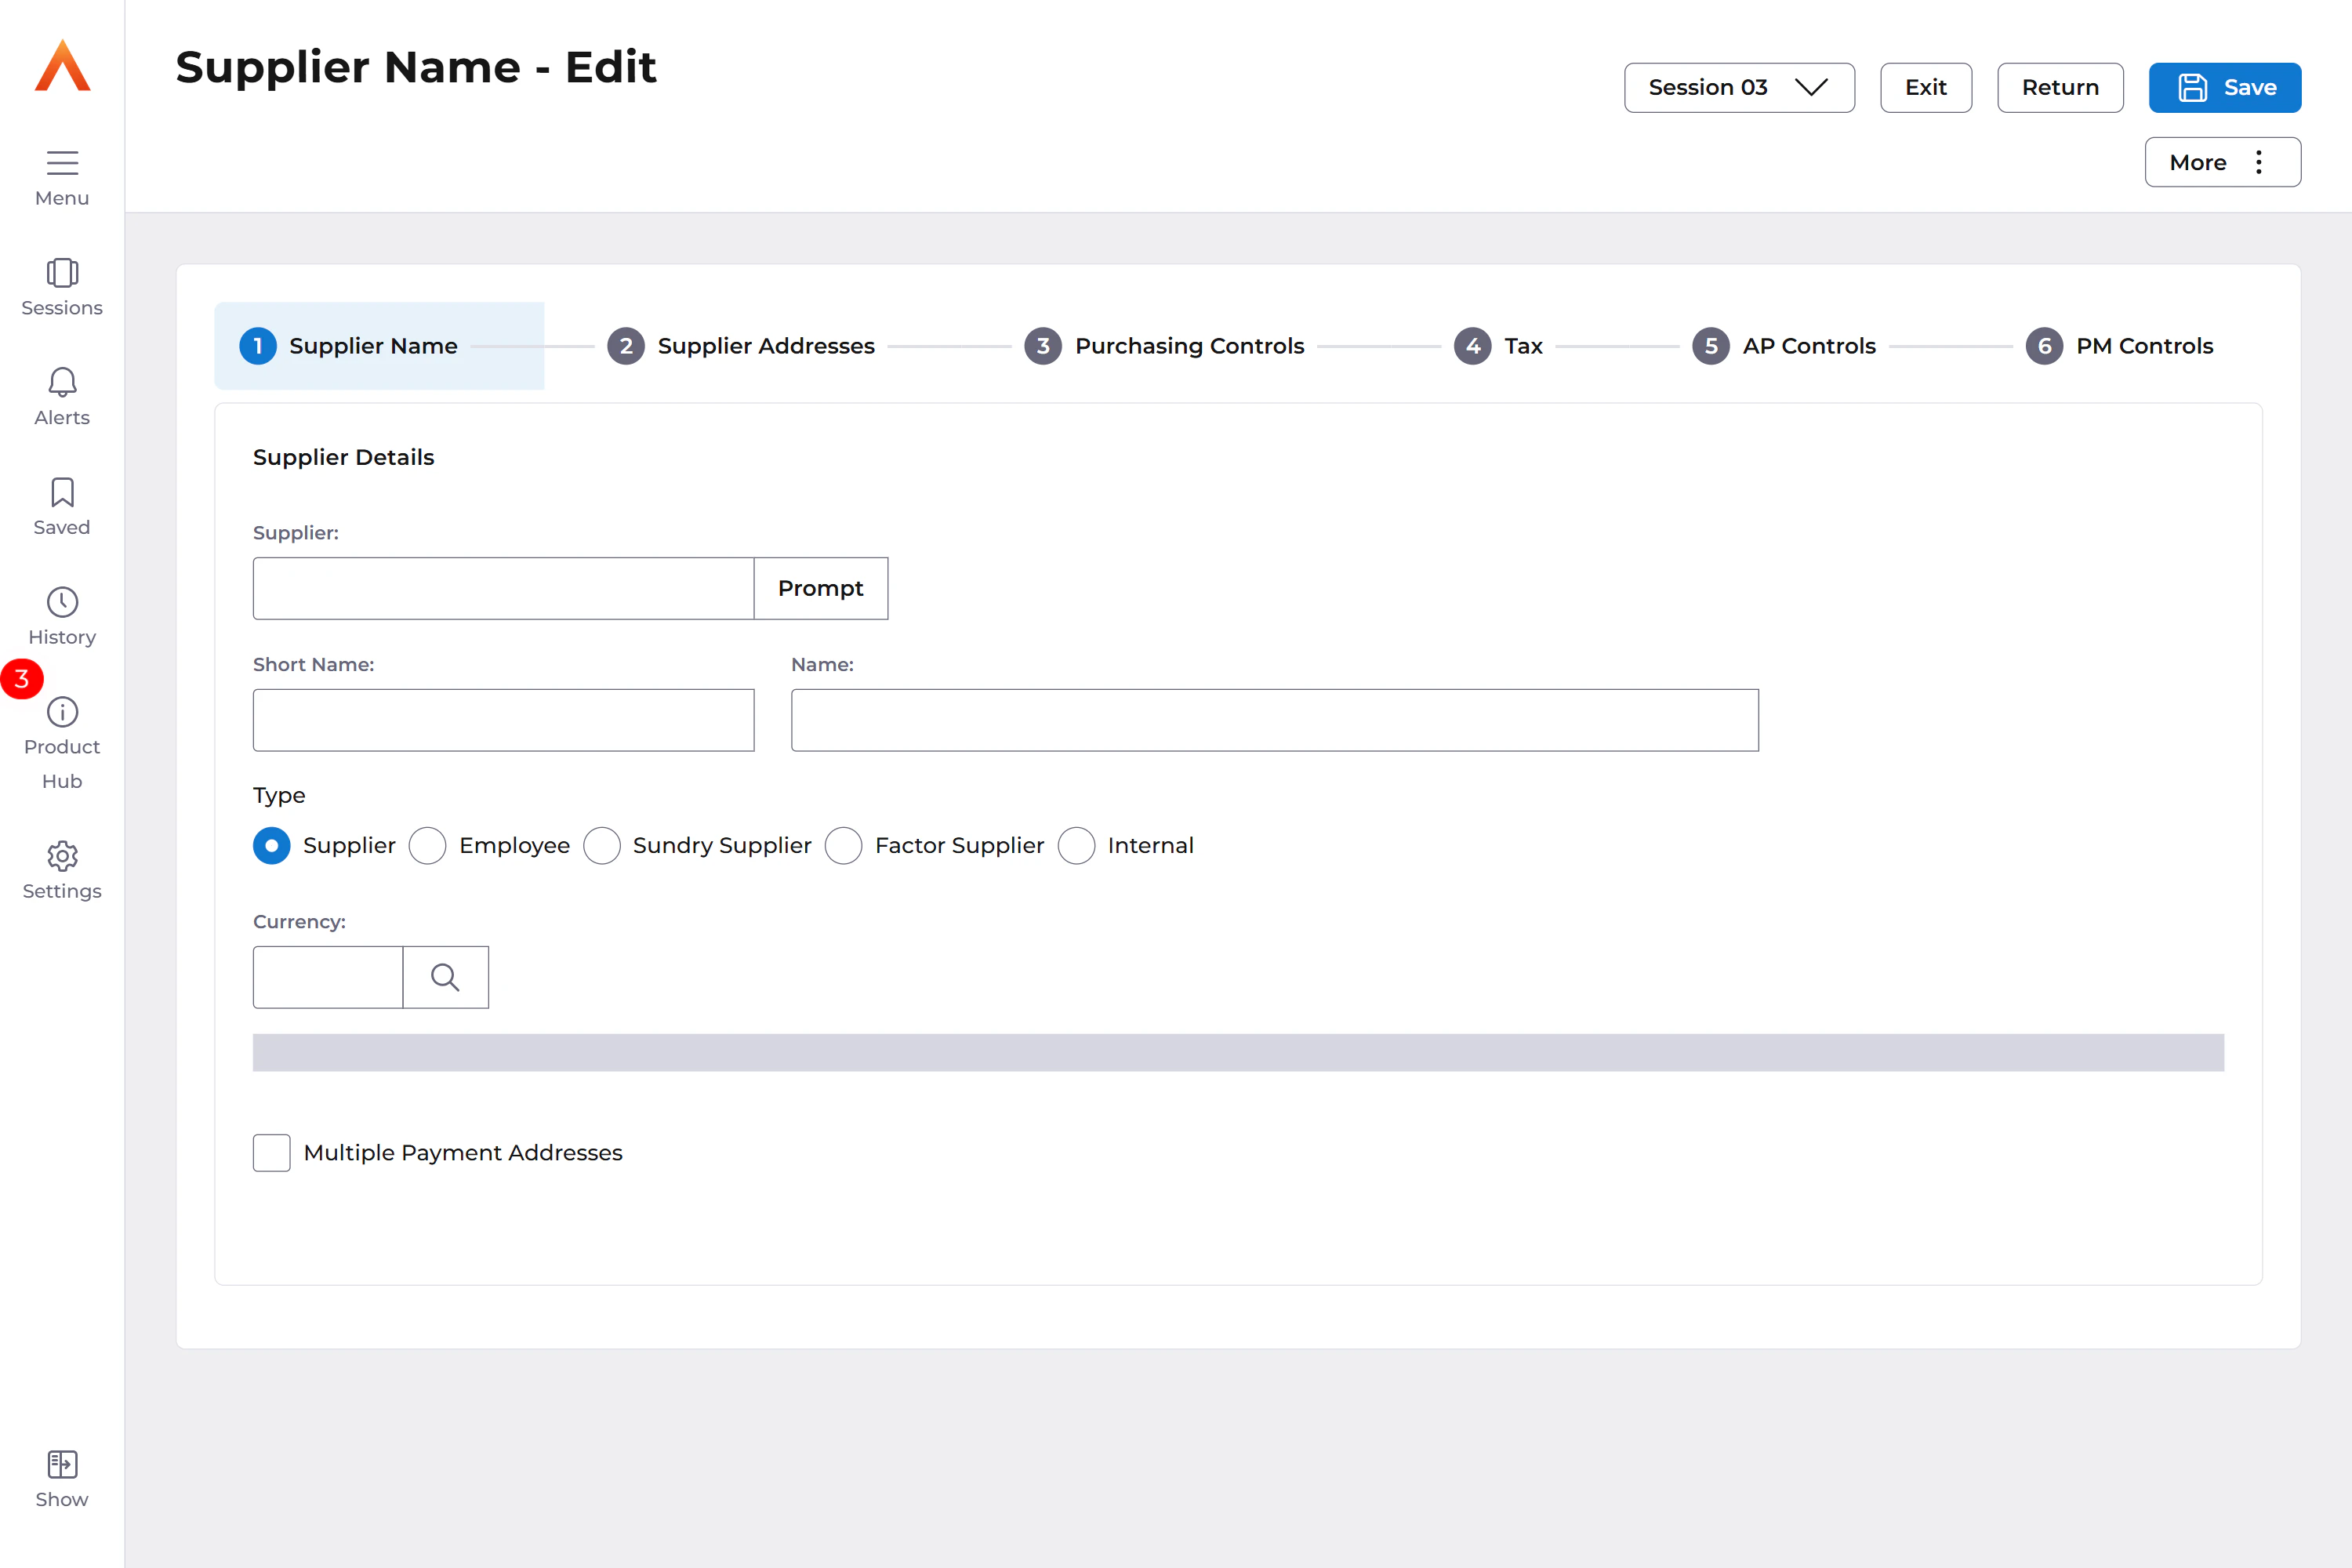Check Alerts using the bell icon
The height and width of the screenshot is (1568, 2352).
click(x=61, y=382)
